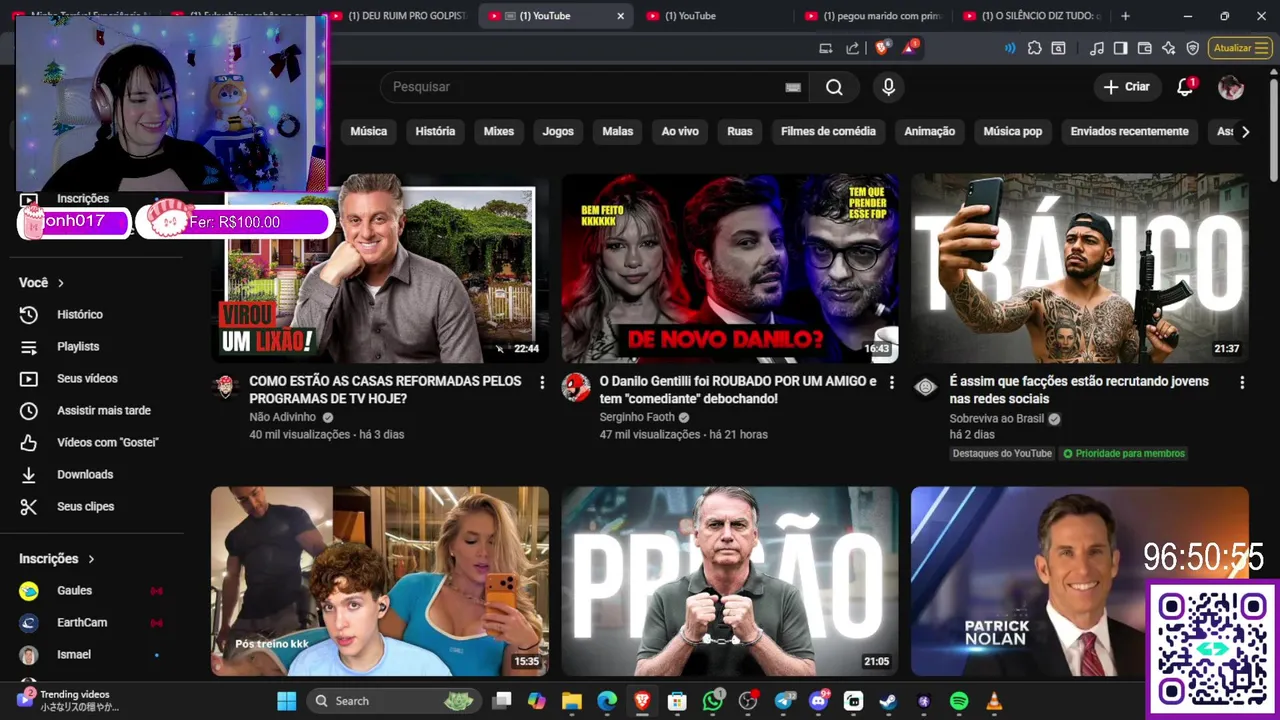1280x720 pixels.
Task: Click the Brave Shields lion icon
Action: (x=882, y=47)
